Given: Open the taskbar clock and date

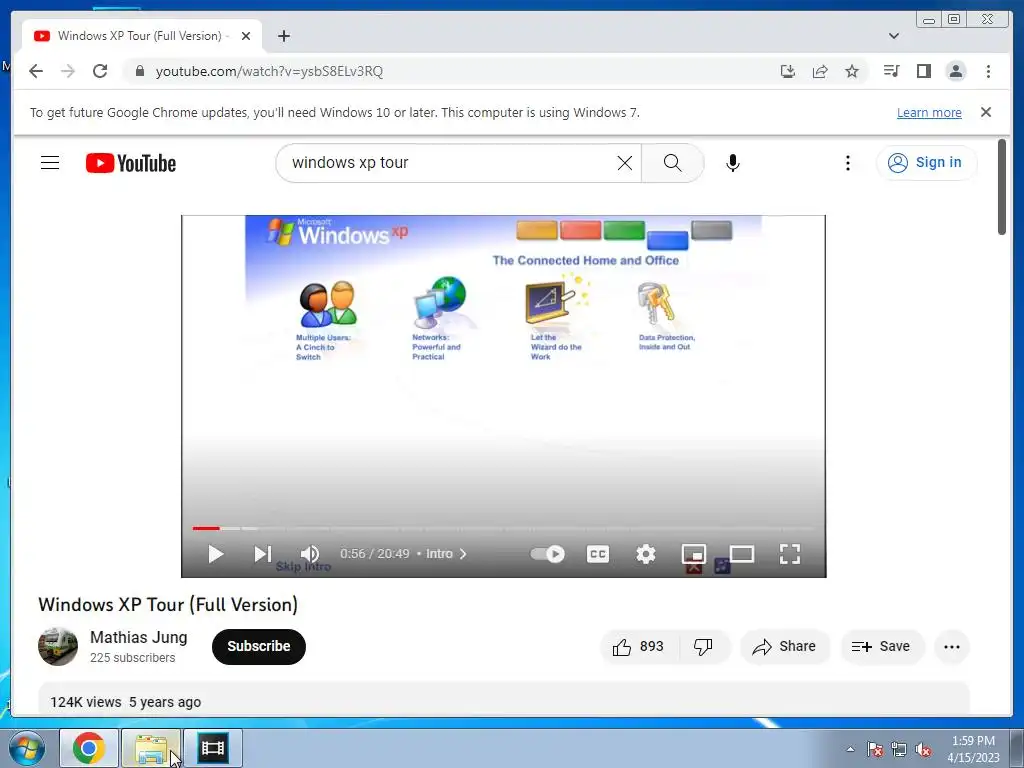Looking at the screenshot, I should click(x=973, y=749).
